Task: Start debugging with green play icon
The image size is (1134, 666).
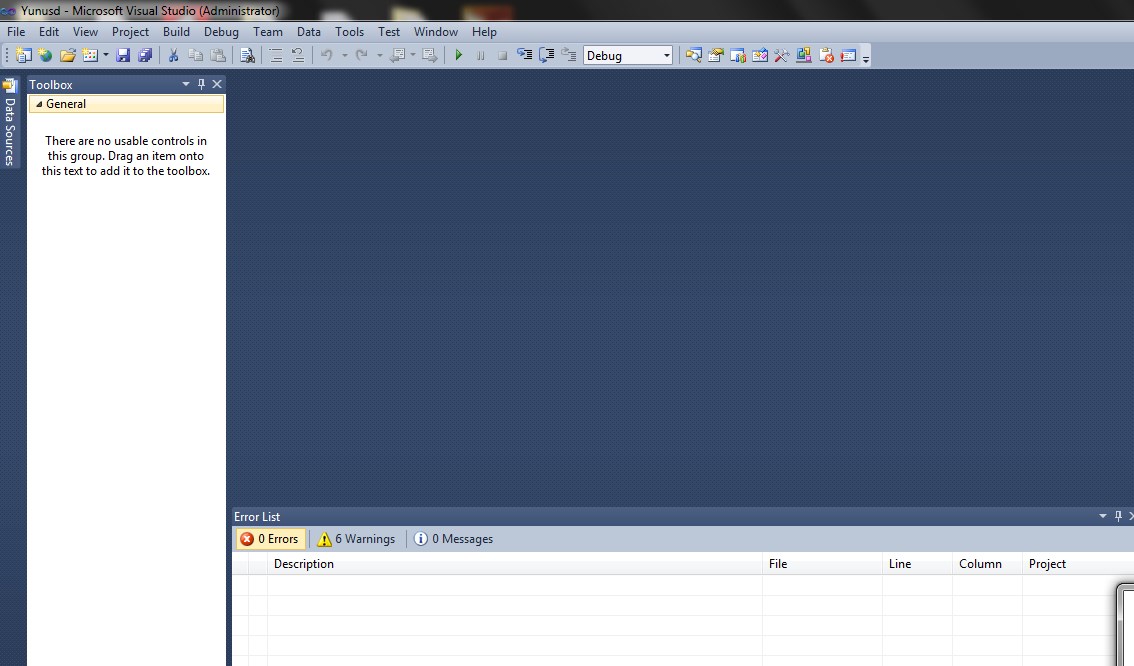Action: (459, 56)
